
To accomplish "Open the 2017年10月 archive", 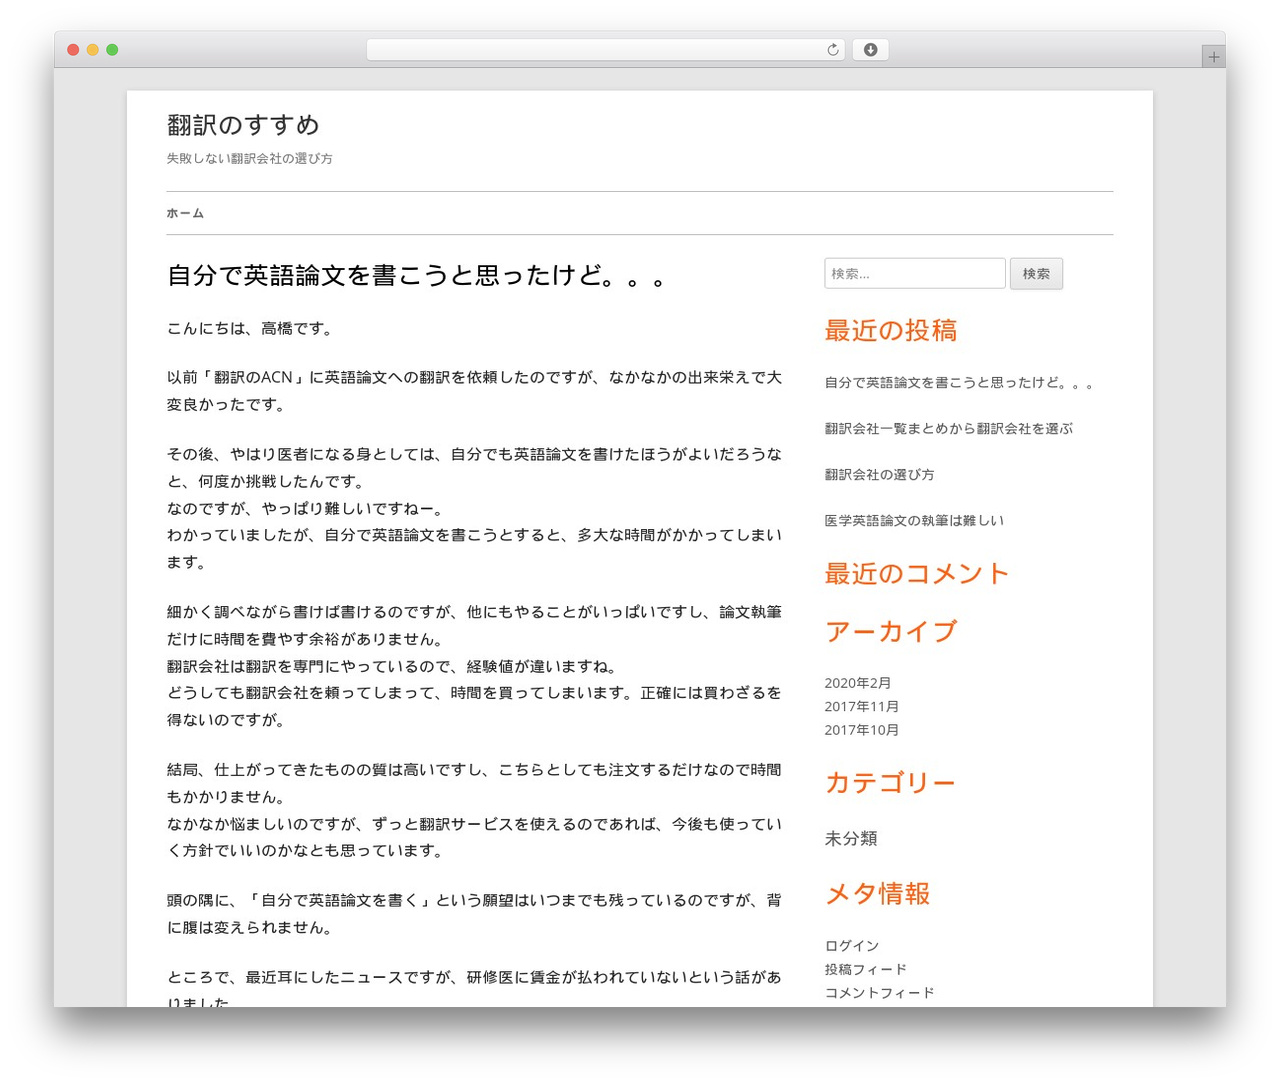I will tap(861, 730).
